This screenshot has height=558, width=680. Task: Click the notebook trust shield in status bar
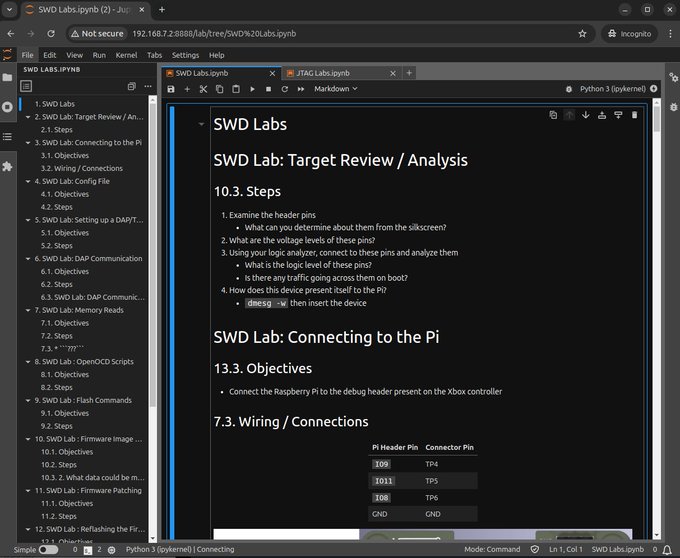click(x=535, y=549)
